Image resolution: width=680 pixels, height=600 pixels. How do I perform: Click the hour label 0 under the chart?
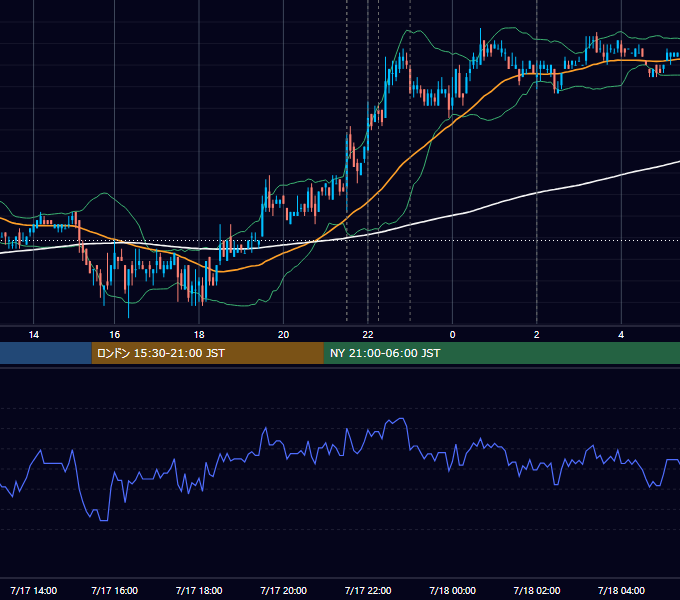pos(452,335)
